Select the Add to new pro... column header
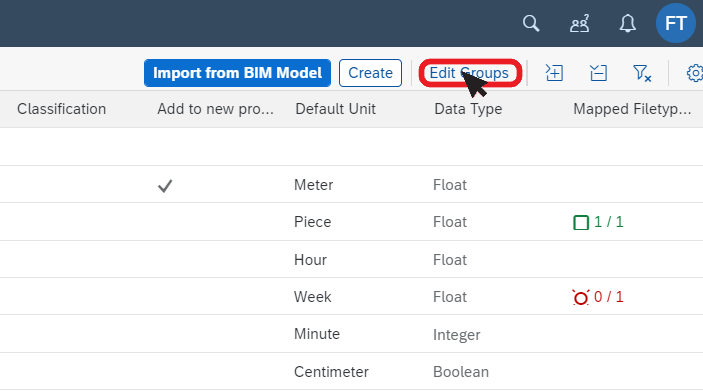 [x=215, y=109]
